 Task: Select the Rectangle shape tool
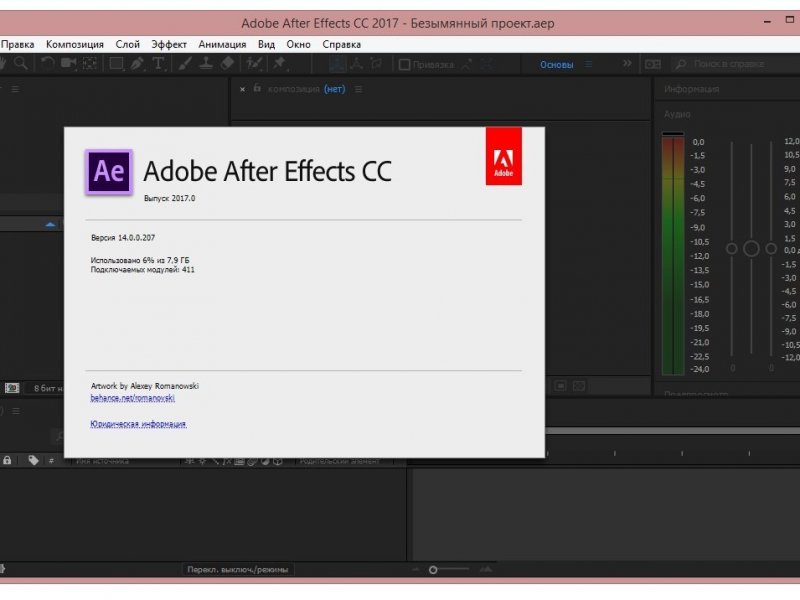pyautogui.click(x=116, y=64)
